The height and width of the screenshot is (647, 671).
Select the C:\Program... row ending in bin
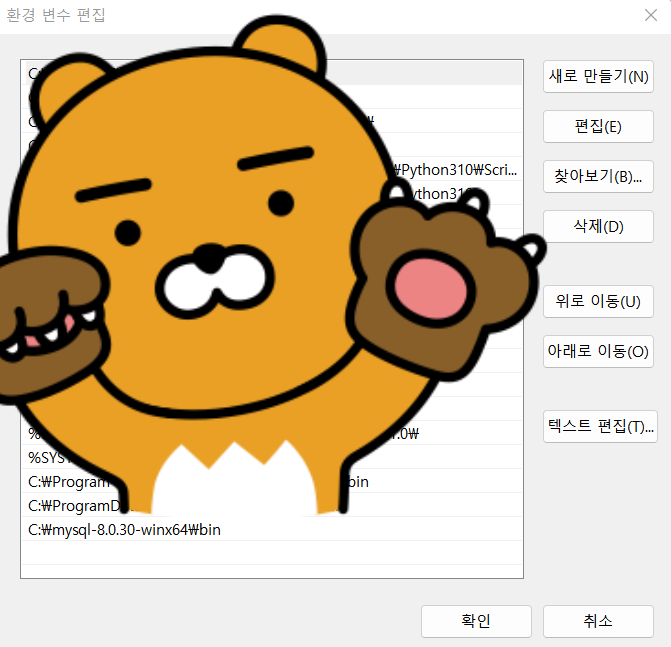(x=272, y=482)
